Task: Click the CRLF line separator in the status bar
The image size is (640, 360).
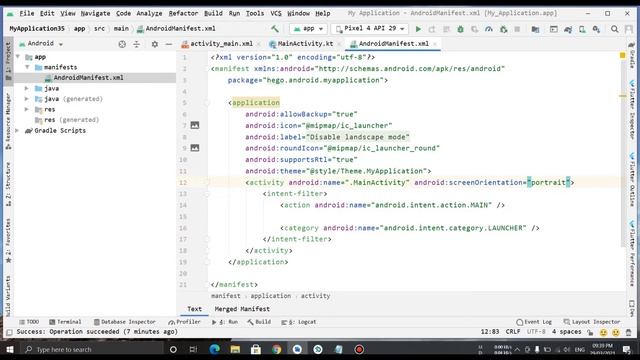Action: pyautogui.click(x=513, y=331)
